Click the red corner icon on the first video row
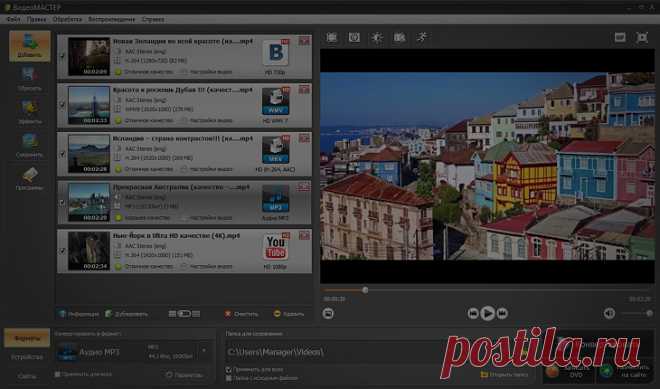This screenshot has width=660, height=389. click(x=304, y=41)
